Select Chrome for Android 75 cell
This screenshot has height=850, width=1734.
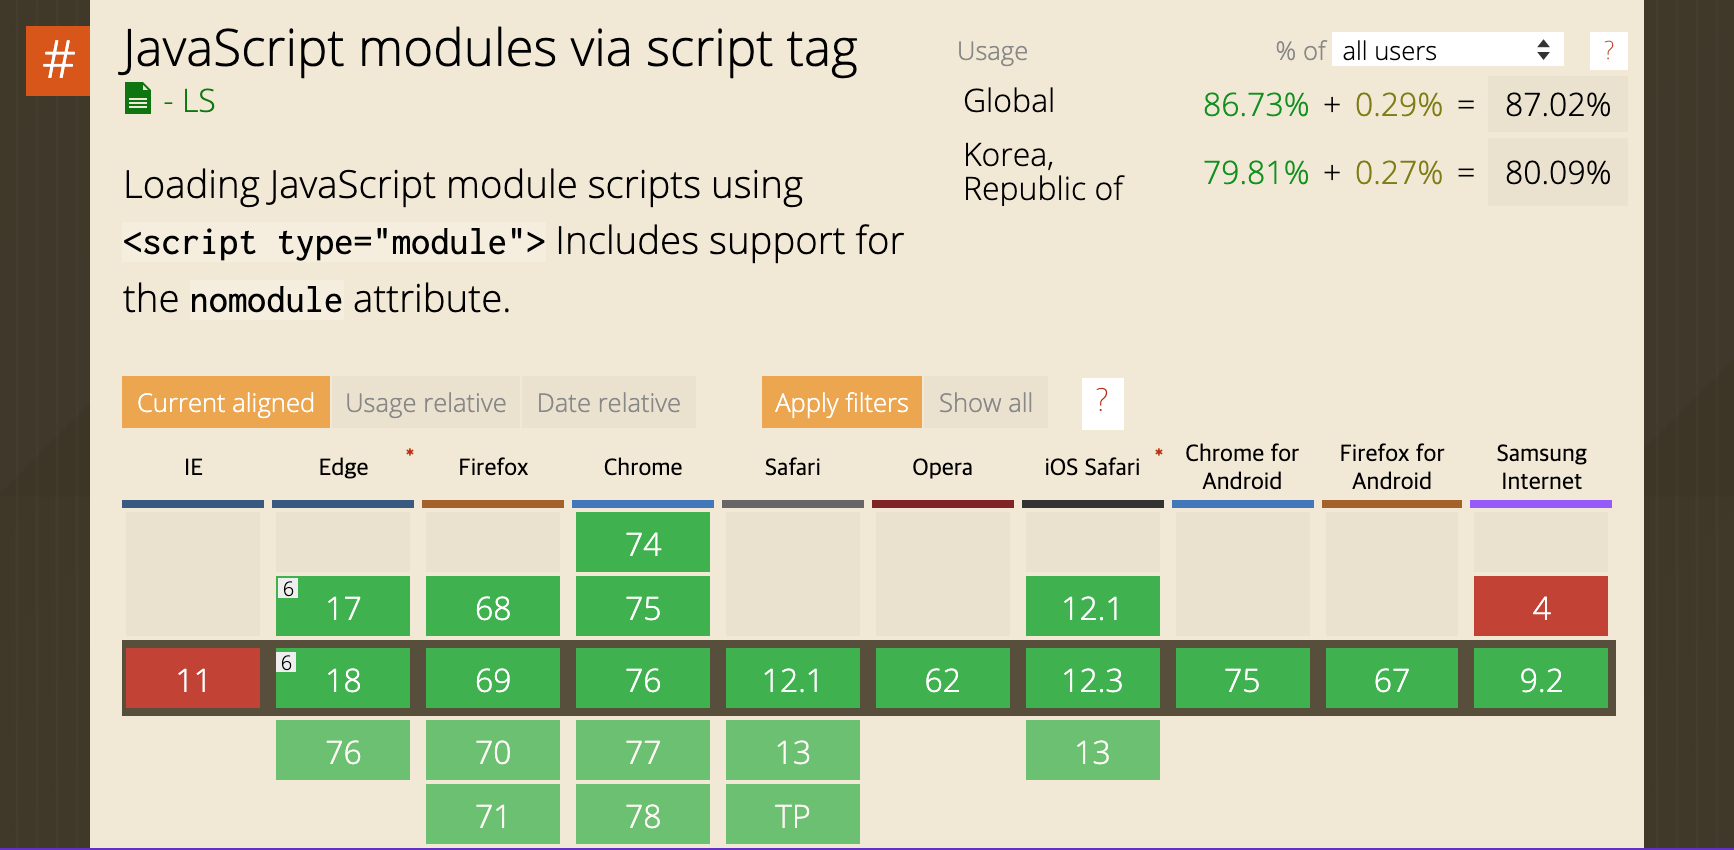1243,679
